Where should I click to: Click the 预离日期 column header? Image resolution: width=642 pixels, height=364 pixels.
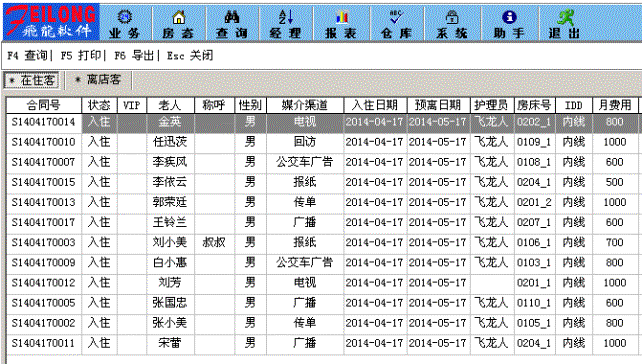click(438, 105)
